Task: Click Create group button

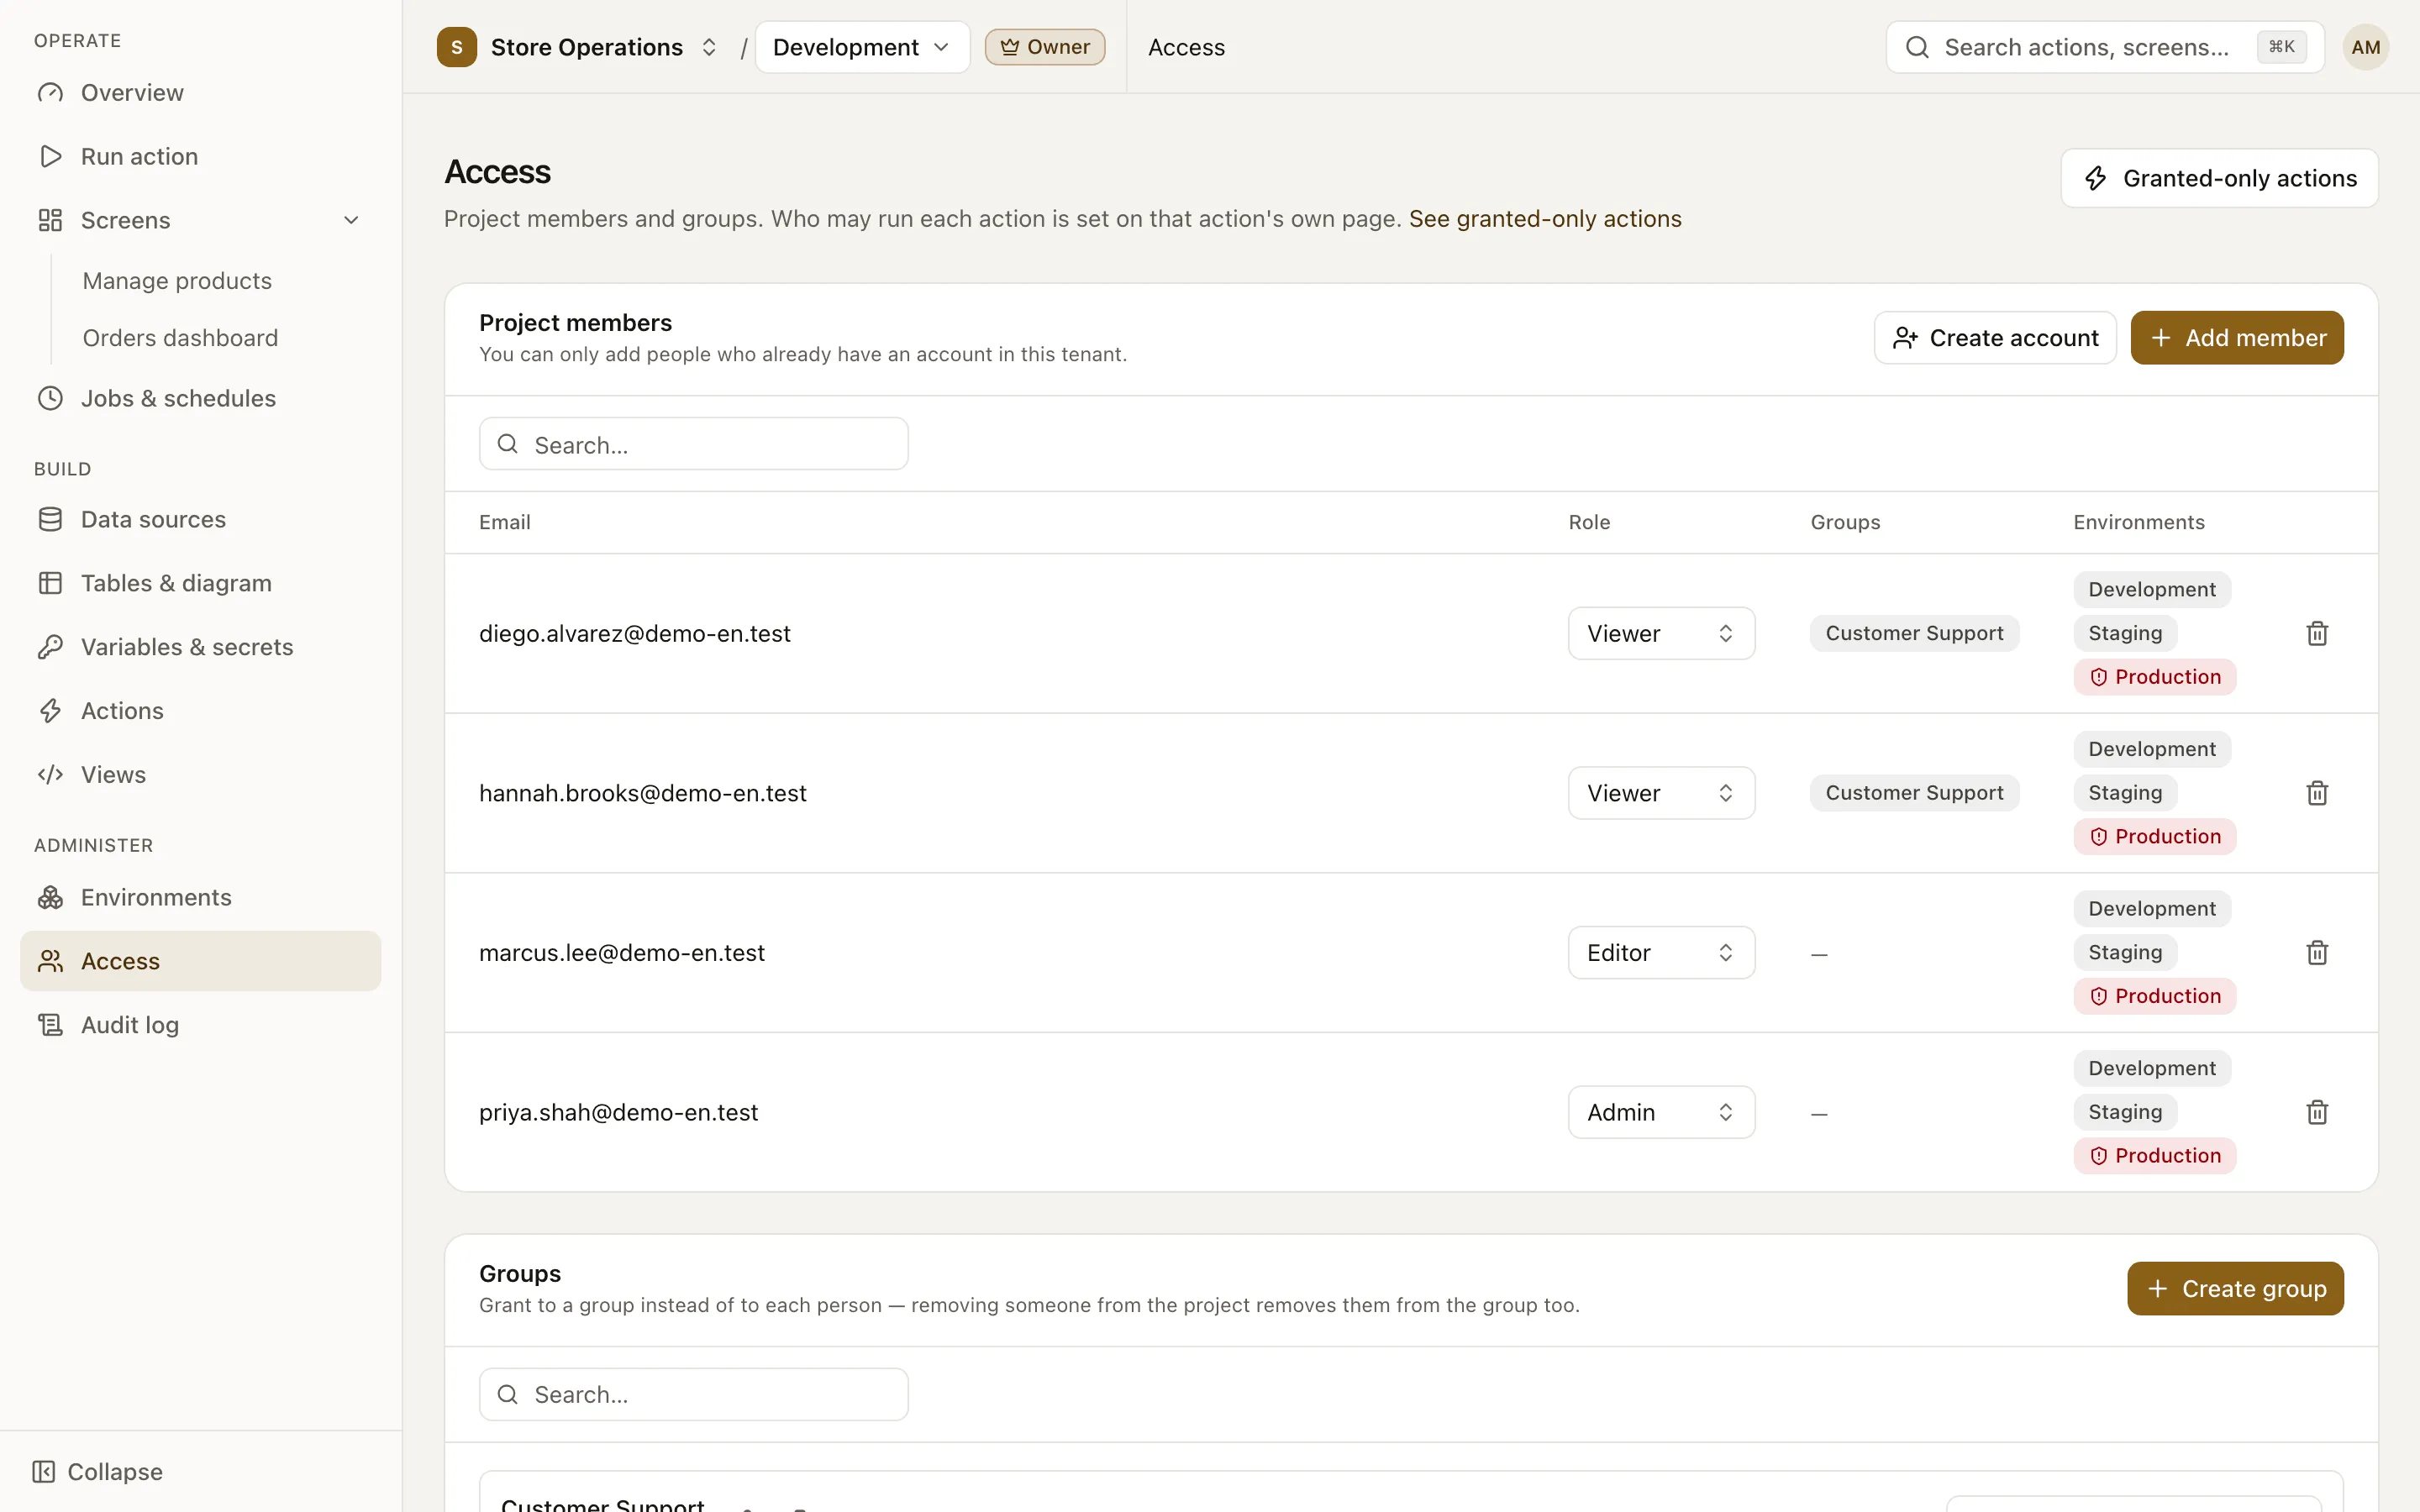Action: (2234, 1288)
